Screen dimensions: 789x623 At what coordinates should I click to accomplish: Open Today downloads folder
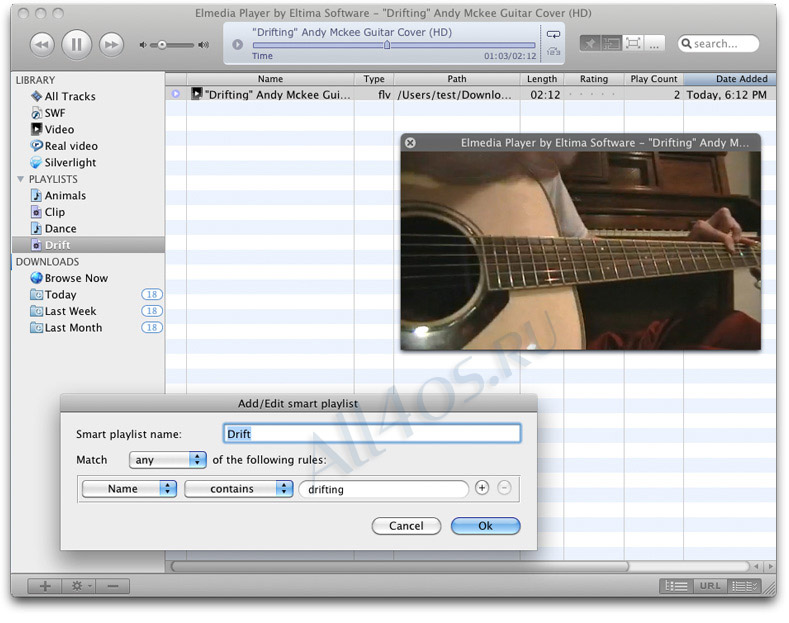tap(60, 294)
